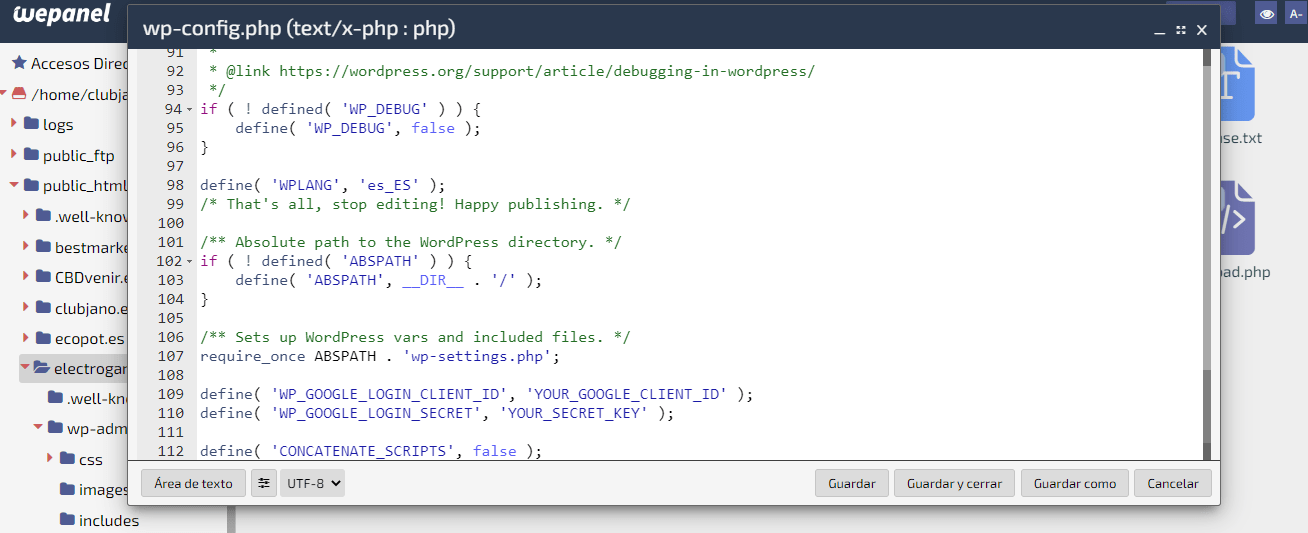Image resolution: width=1308 pixels, height=533 pixels.
Task: Expand the logs folder arrow
Action: click(15, 124)
